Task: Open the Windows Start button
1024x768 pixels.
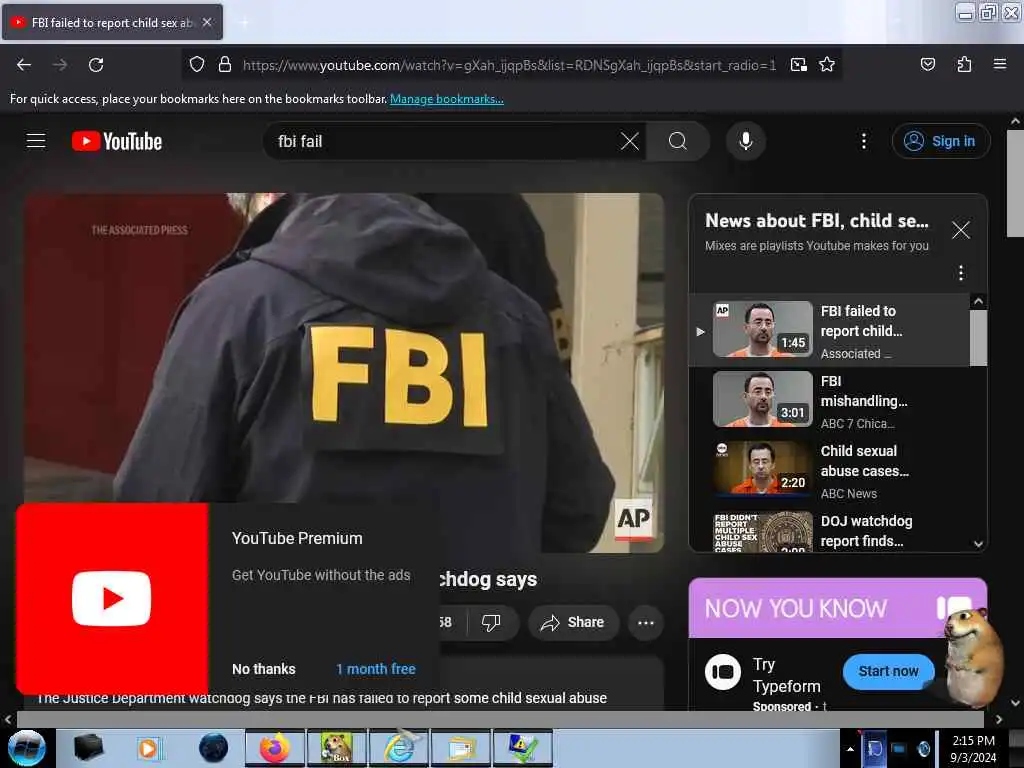Action: pyautogui.click(x=27, y=748)
